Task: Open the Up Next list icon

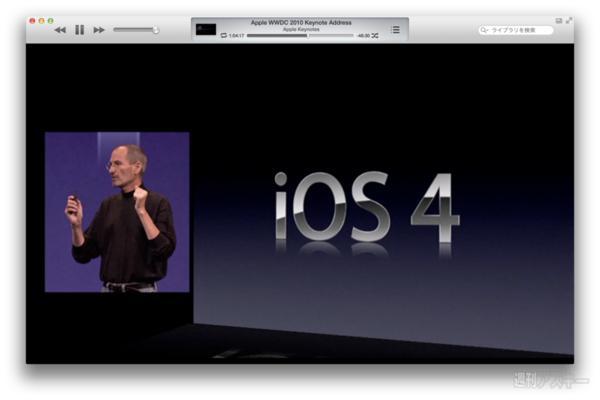Action: coord(395,30)
